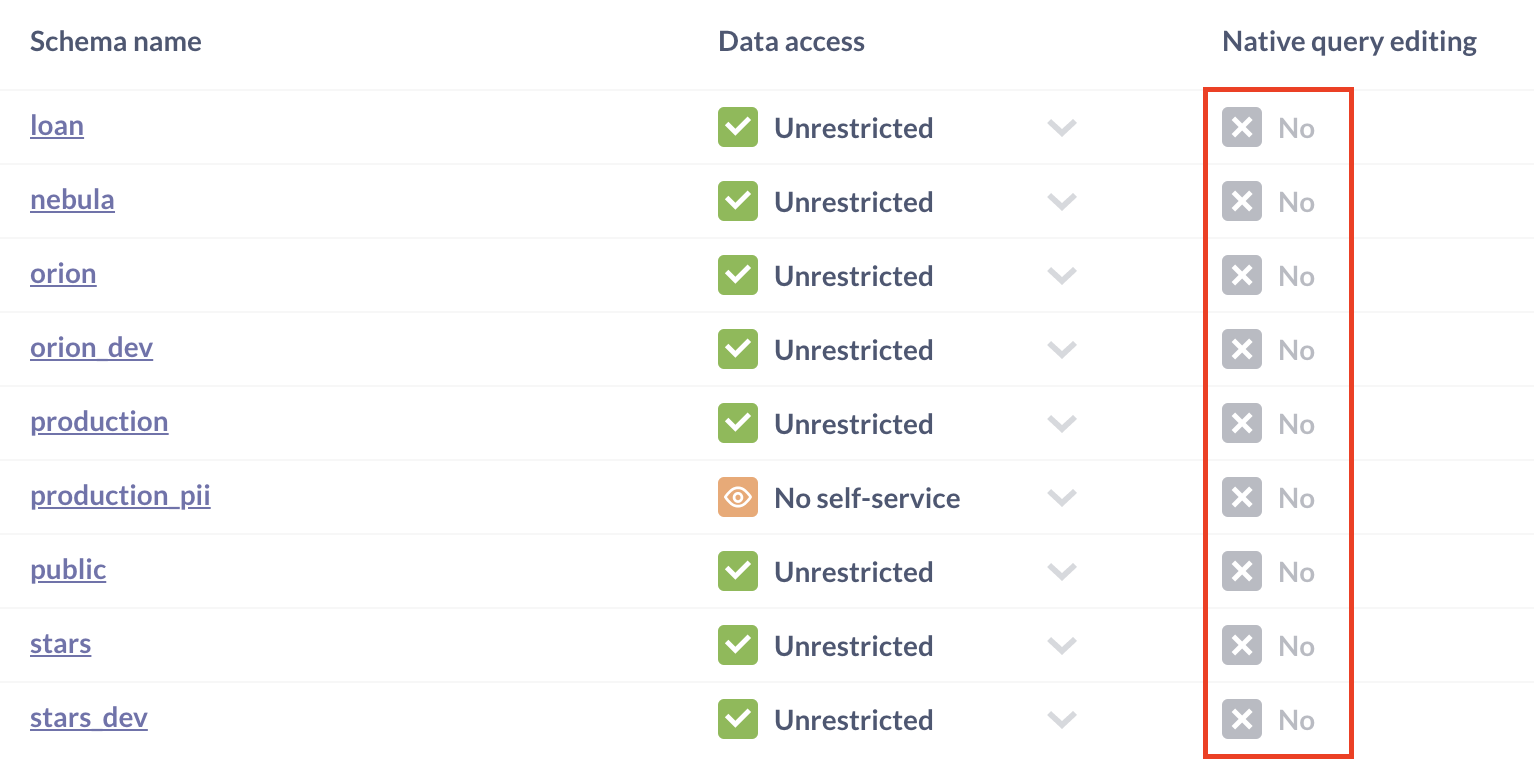Click the green Unrestricted icon in nebula row
1534x776 pixels.
tap(738, 202)
